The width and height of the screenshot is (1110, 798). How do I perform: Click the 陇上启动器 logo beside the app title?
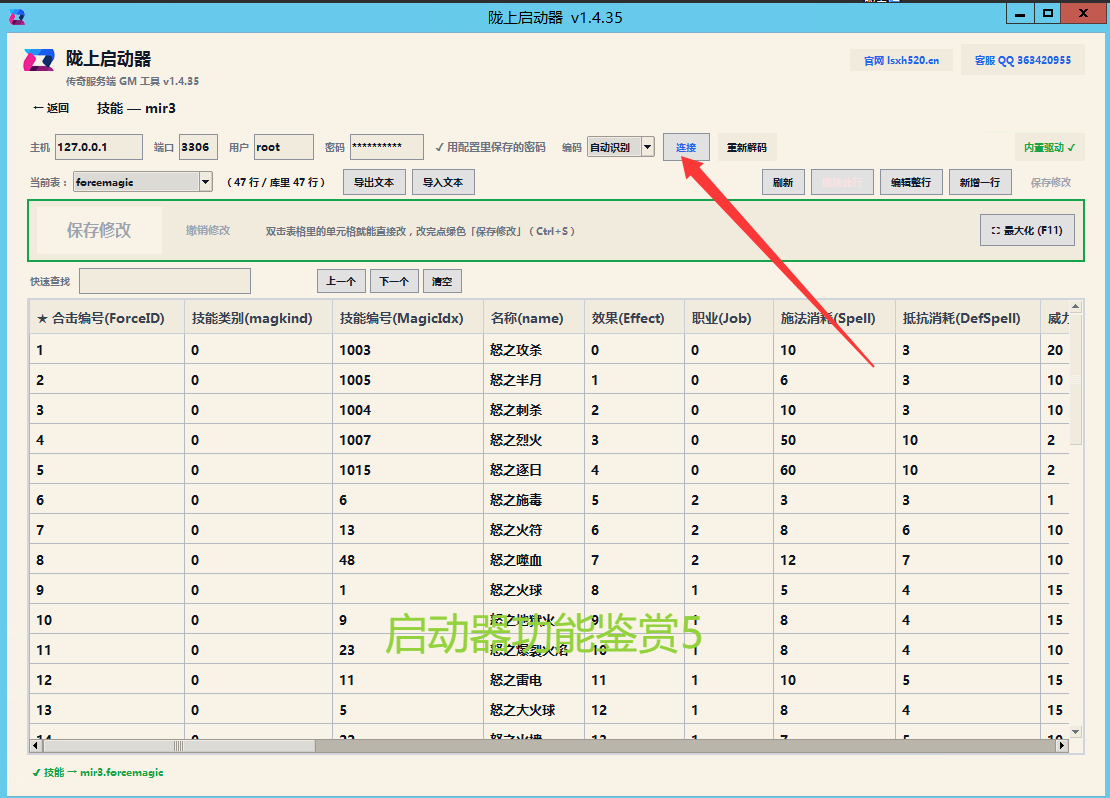(x=39, y=59)
